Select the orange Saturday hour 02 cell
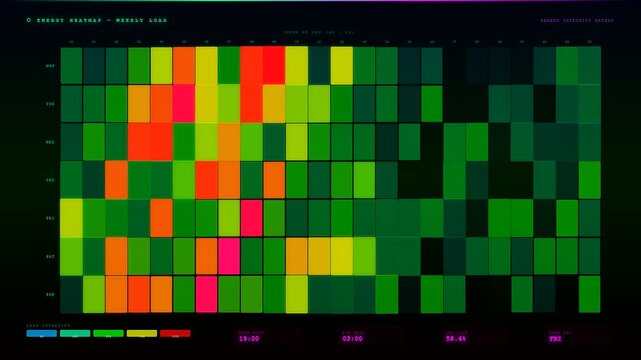This screenshot has height=360, width=641. coord(117,257)
